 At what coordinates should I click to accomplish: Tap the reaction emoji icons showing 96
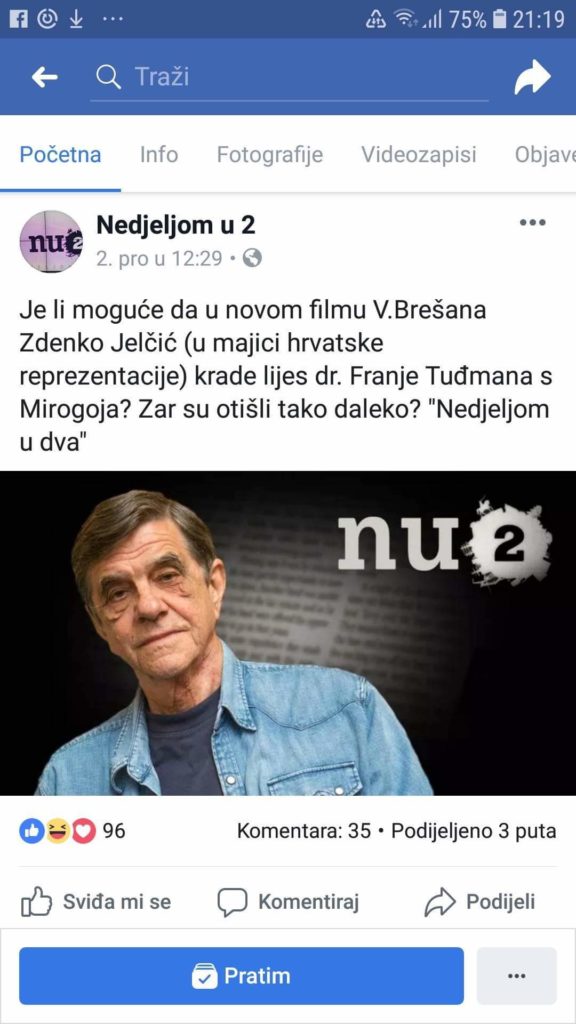(57, 831)
